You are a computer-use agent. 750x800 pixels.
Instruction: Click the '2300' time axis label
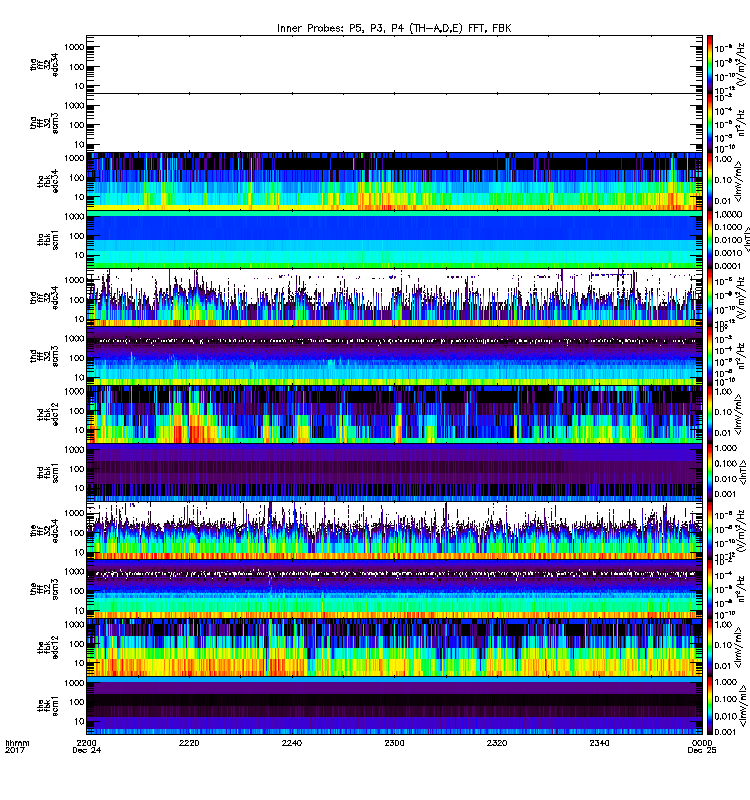pyautogui.click(x=394, y=743)
